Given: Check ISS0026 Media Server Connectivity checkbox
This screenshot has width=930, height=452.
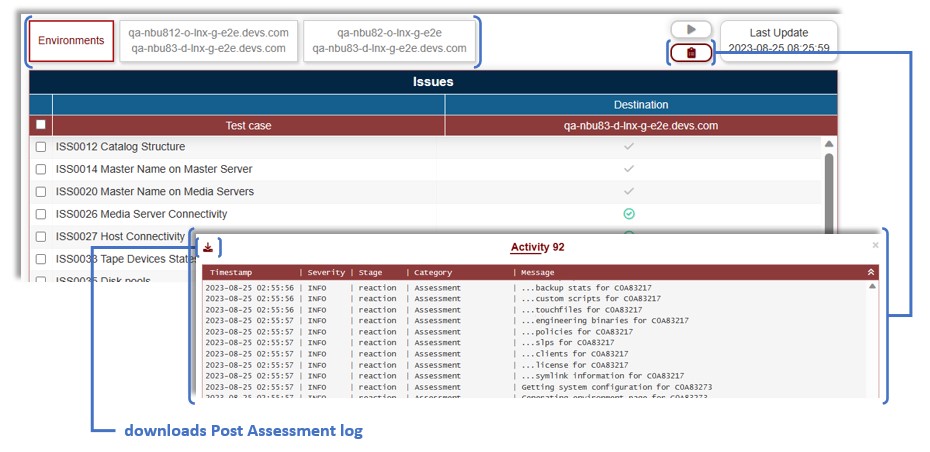Looking at the screenshot, I should click(41, 214).
